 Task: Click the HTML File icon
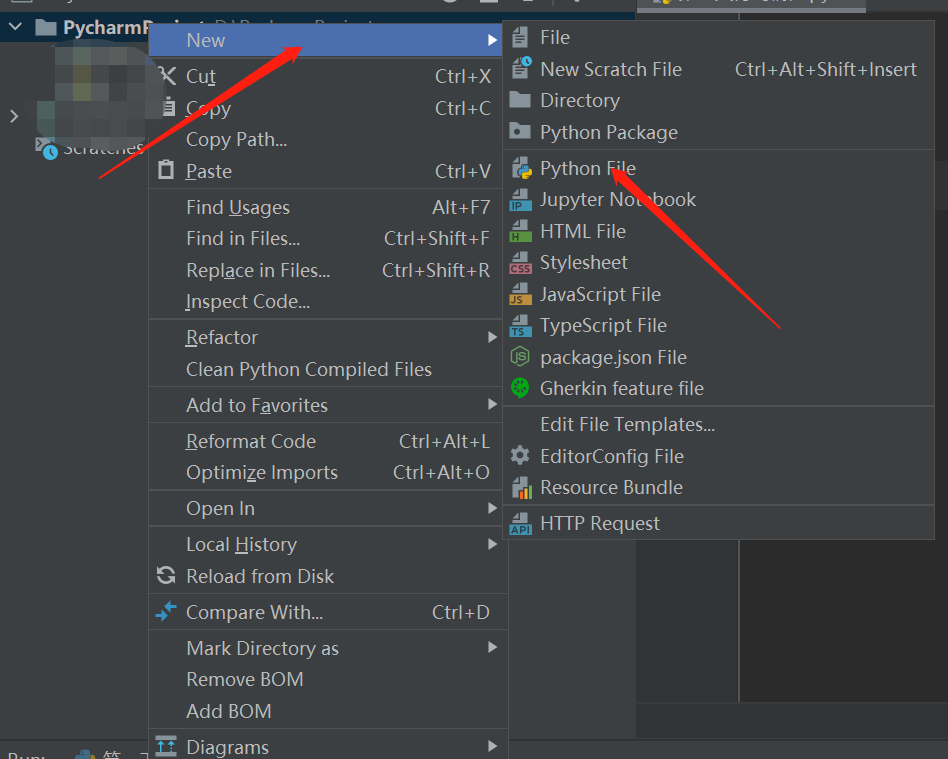click(x=520, y=231)
